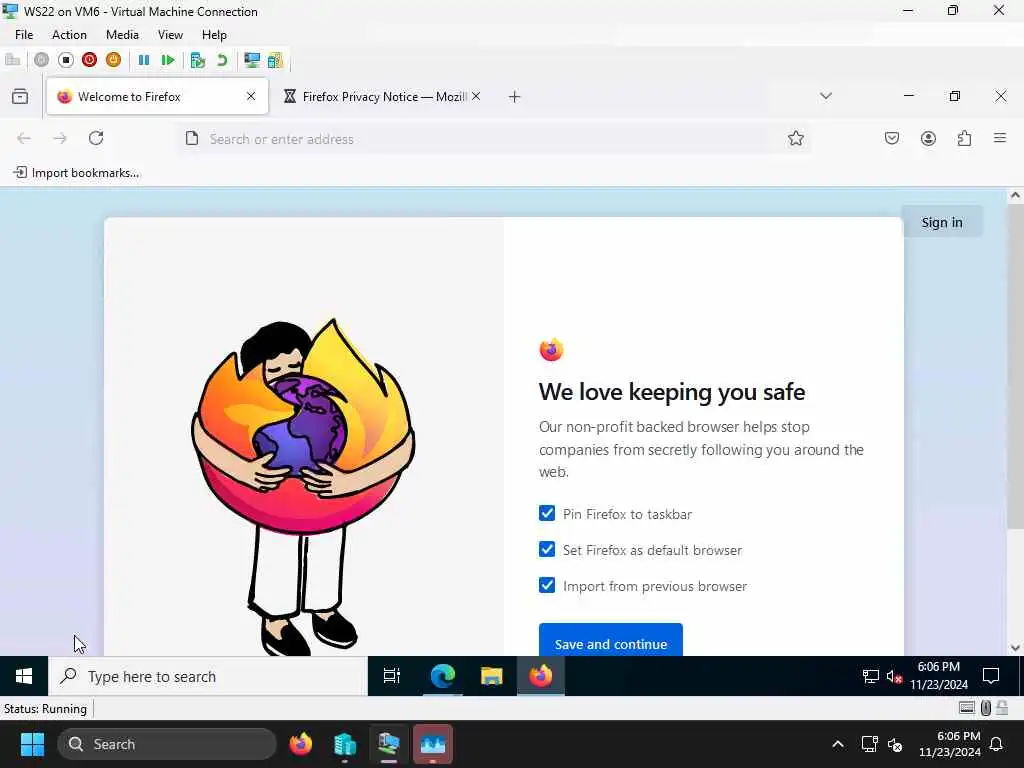Click the host taskbar Search box

point(167,744)
